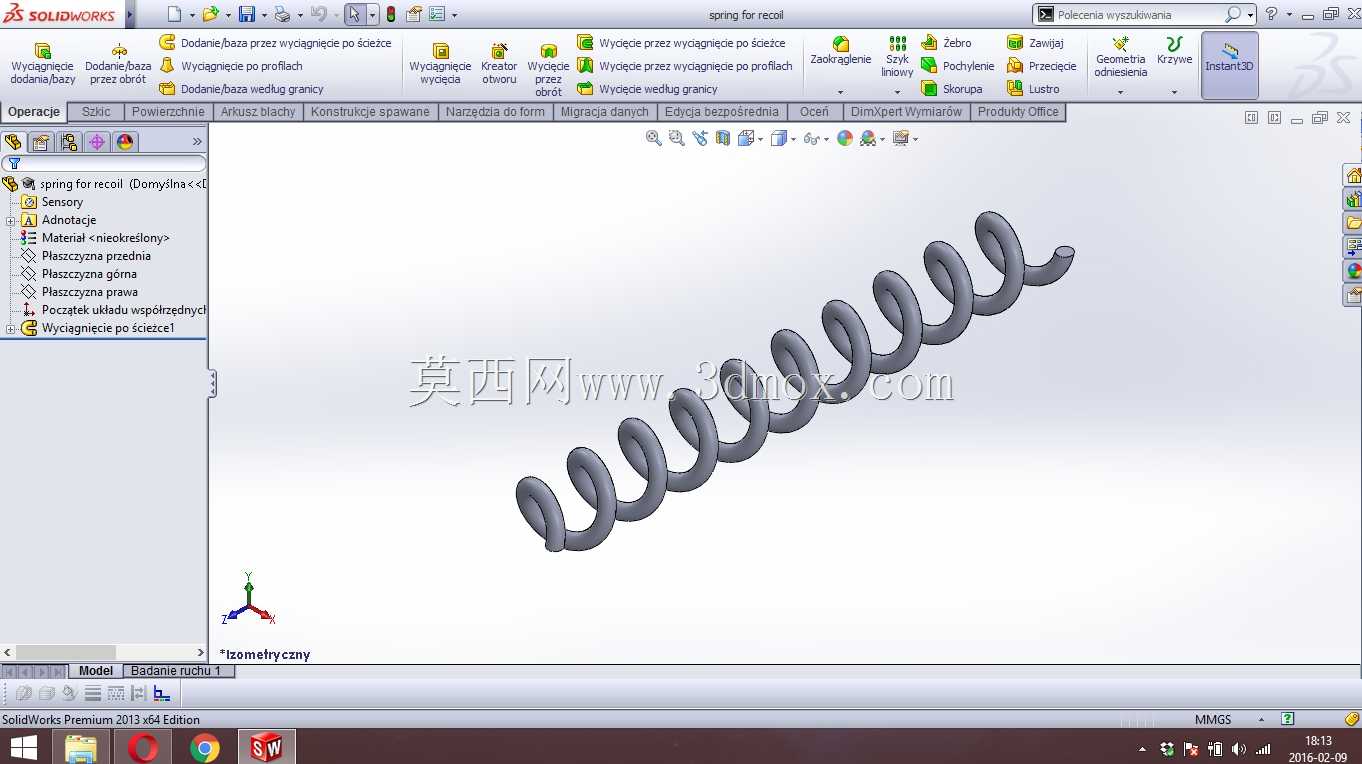Viewport: 1362px width, 764px height.
Task: Select the Żebro rib tool
Action: click(x=946, y=43)
